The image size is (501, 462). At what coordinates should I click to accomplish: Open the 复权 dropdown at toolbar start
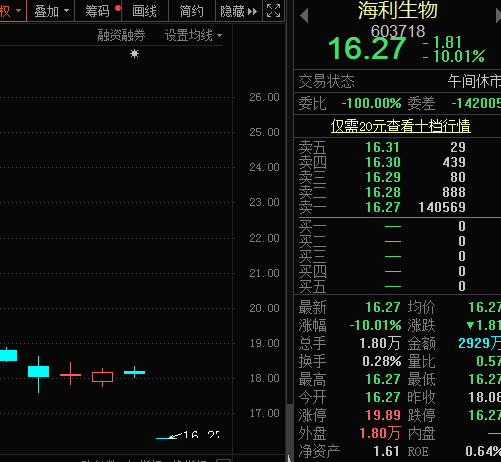[x=12, y=11]
